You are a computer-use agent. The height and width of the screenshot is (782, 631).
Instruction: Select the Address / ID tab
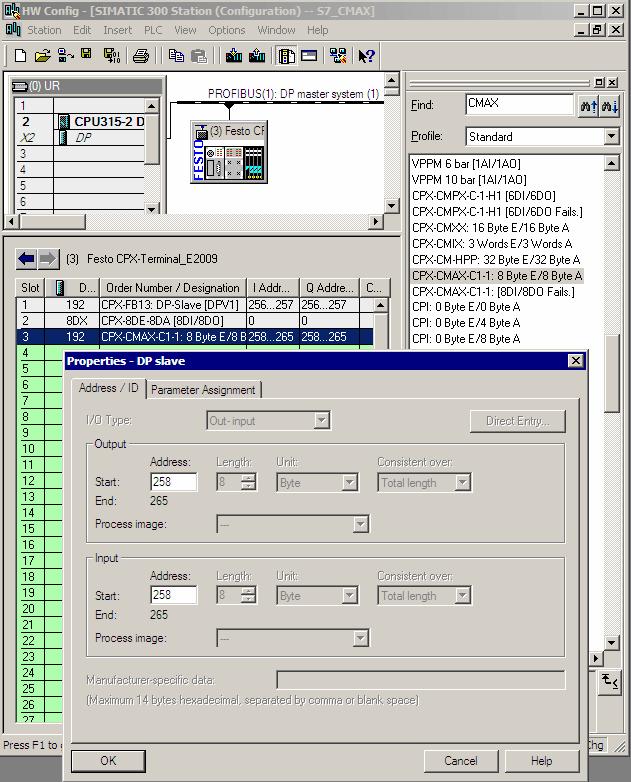108,388
